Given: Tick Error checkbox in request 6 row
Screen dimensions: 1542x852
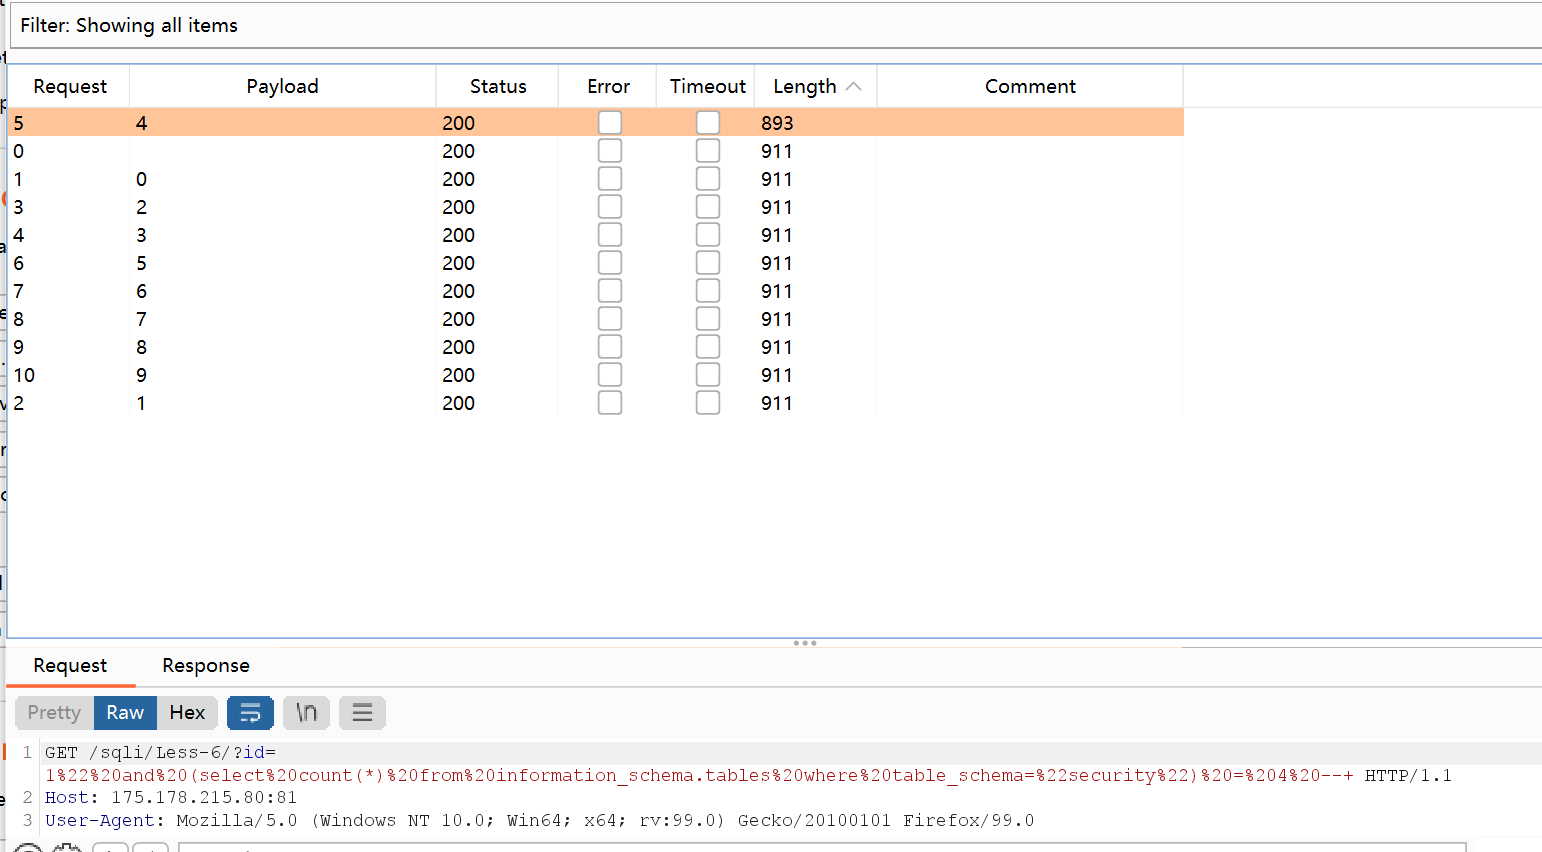Looking at the screenshot, I should pos(610,263).
